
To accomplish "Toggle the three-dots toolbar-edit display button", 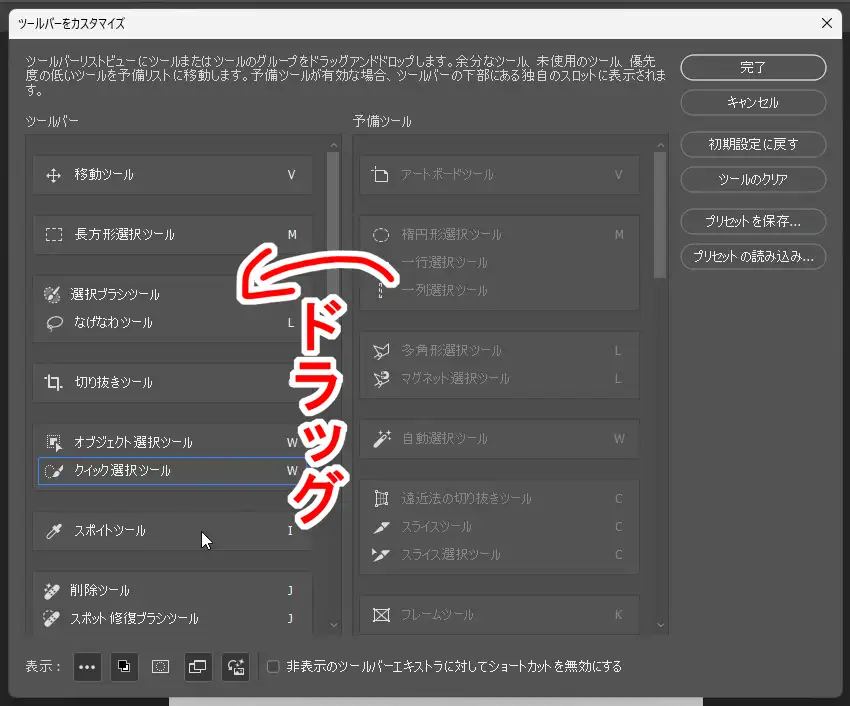I will pos(88,666).
